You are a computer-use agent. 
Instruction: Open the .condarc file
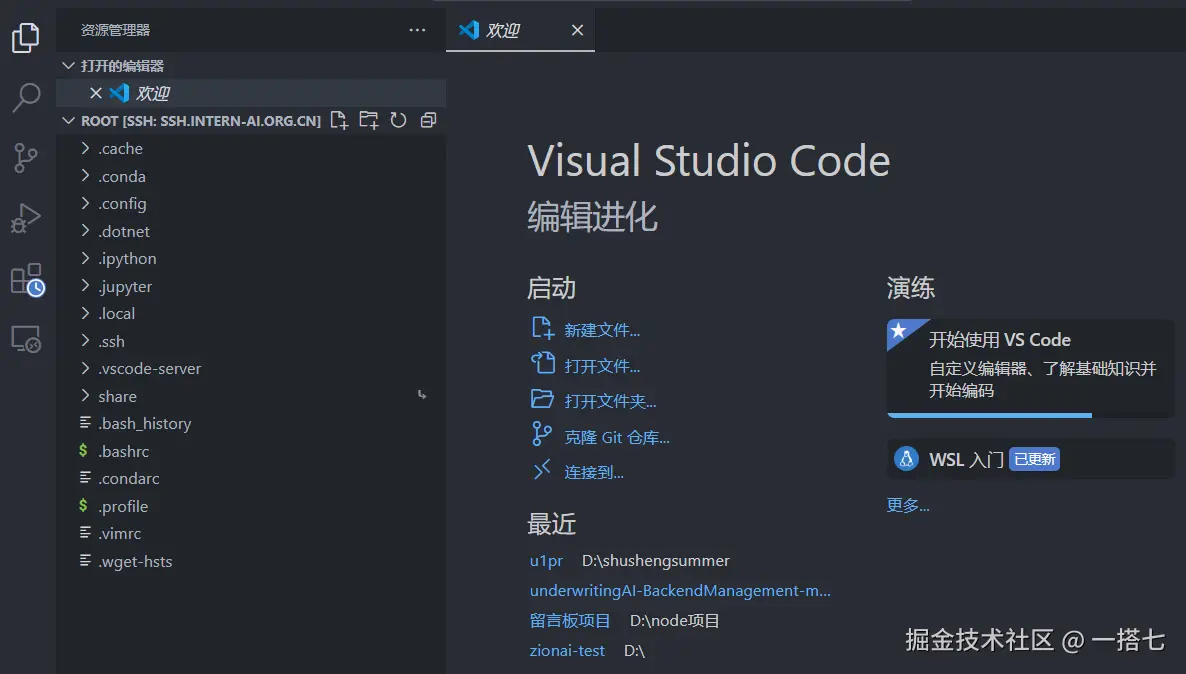click(251, 478)
